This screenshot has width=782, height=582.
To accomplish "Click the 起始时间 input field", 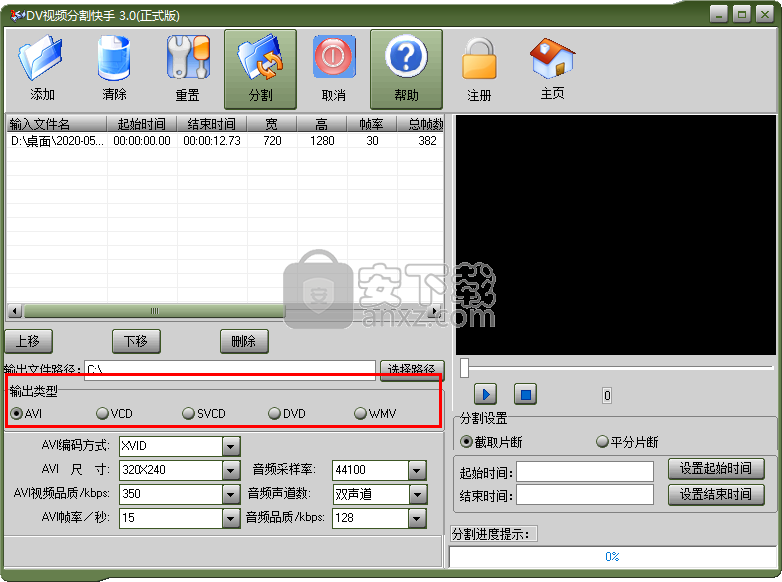I will pyautogui.click(x=585, y=471).
